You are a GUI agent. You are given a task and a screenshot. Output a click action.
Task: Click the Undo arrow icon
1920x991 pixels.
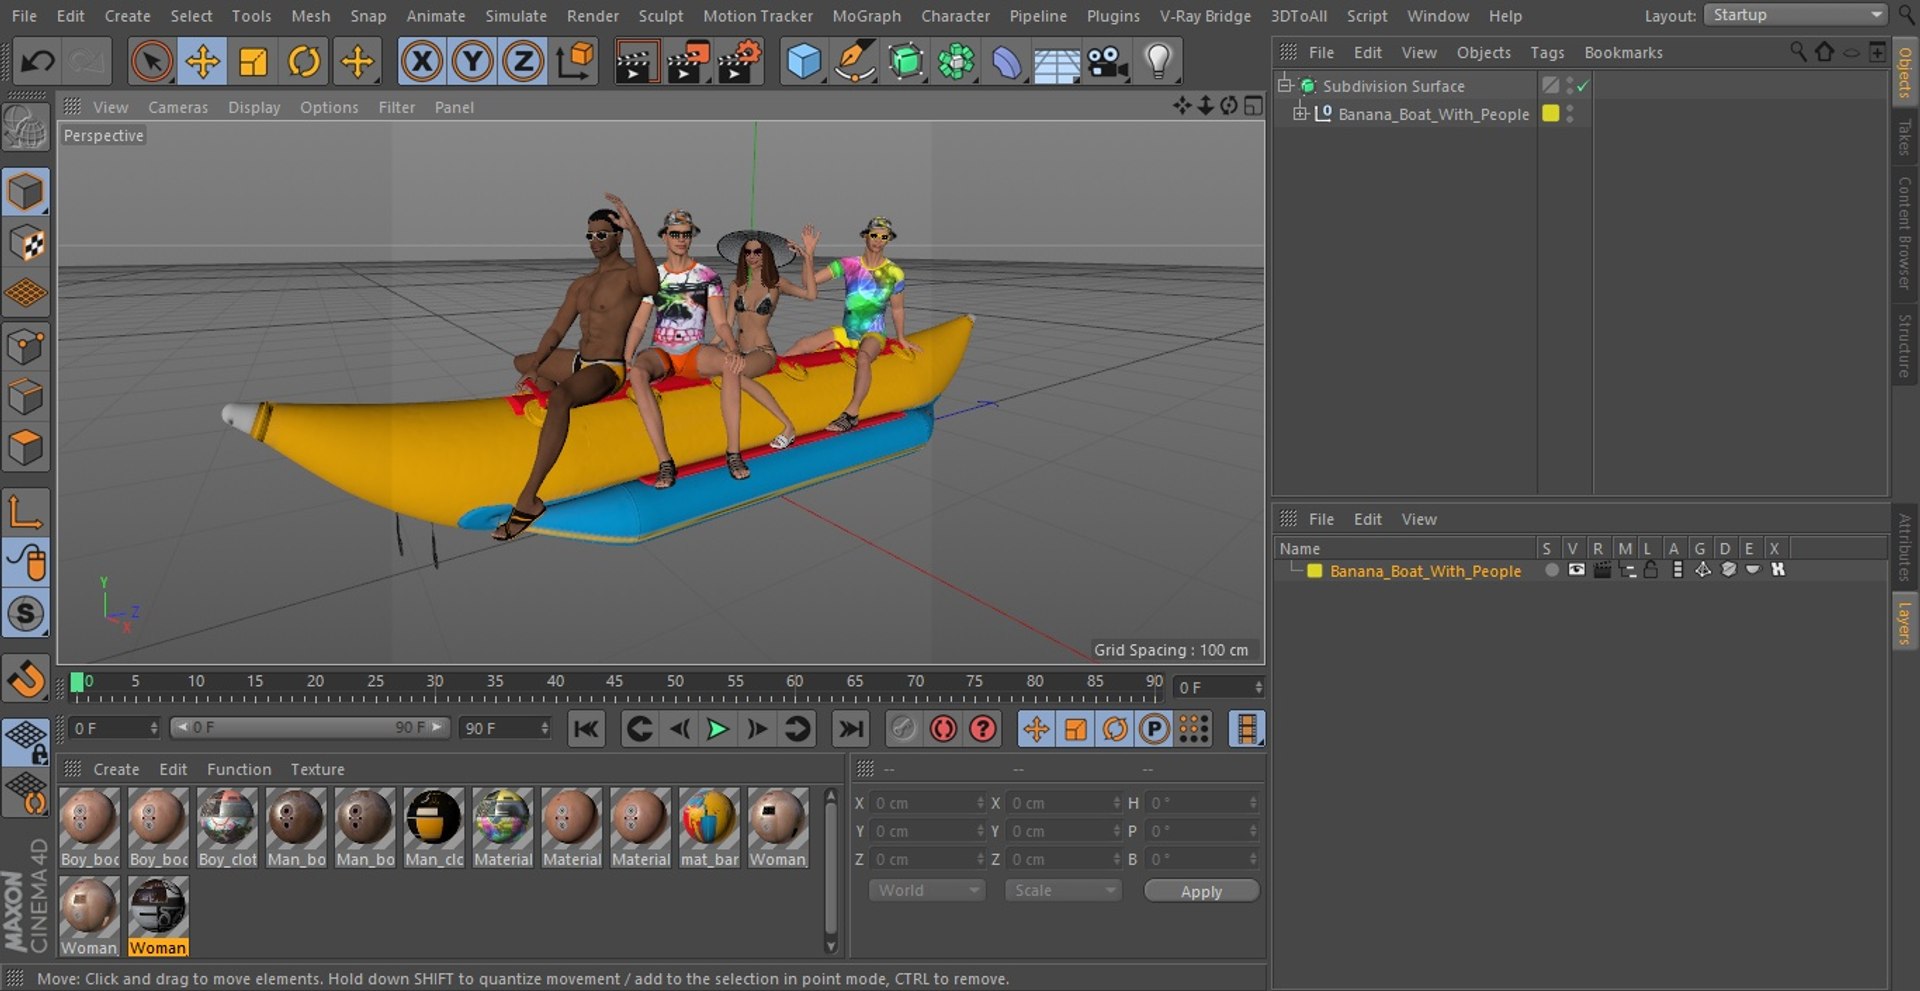pos(38,62)
